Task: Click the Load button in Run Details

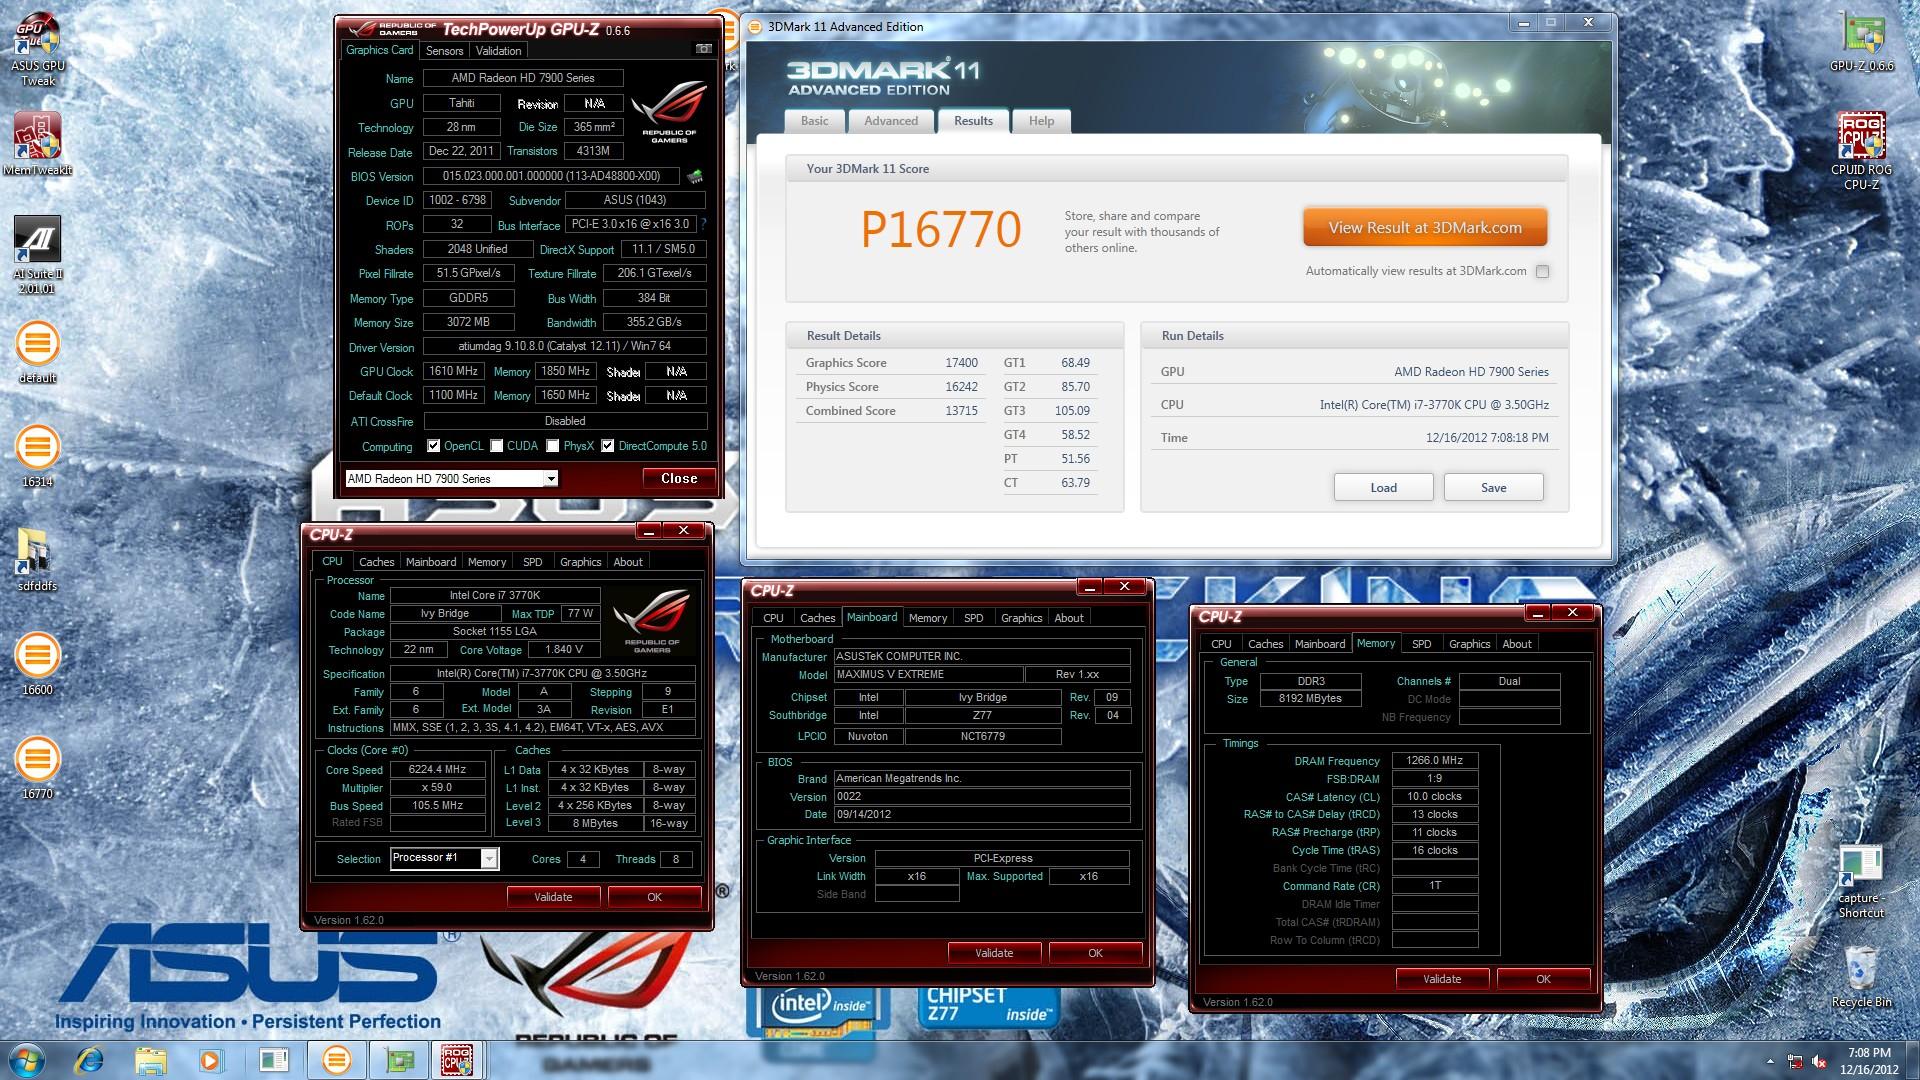Action: (1383, 487)
